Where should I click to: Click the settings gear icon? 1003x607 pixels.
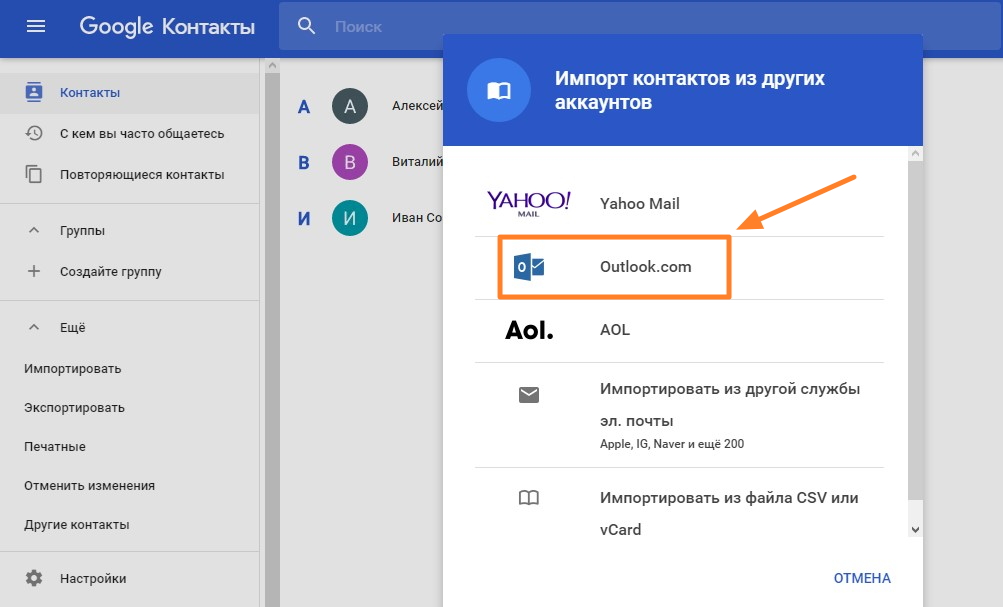coord(34,578)
